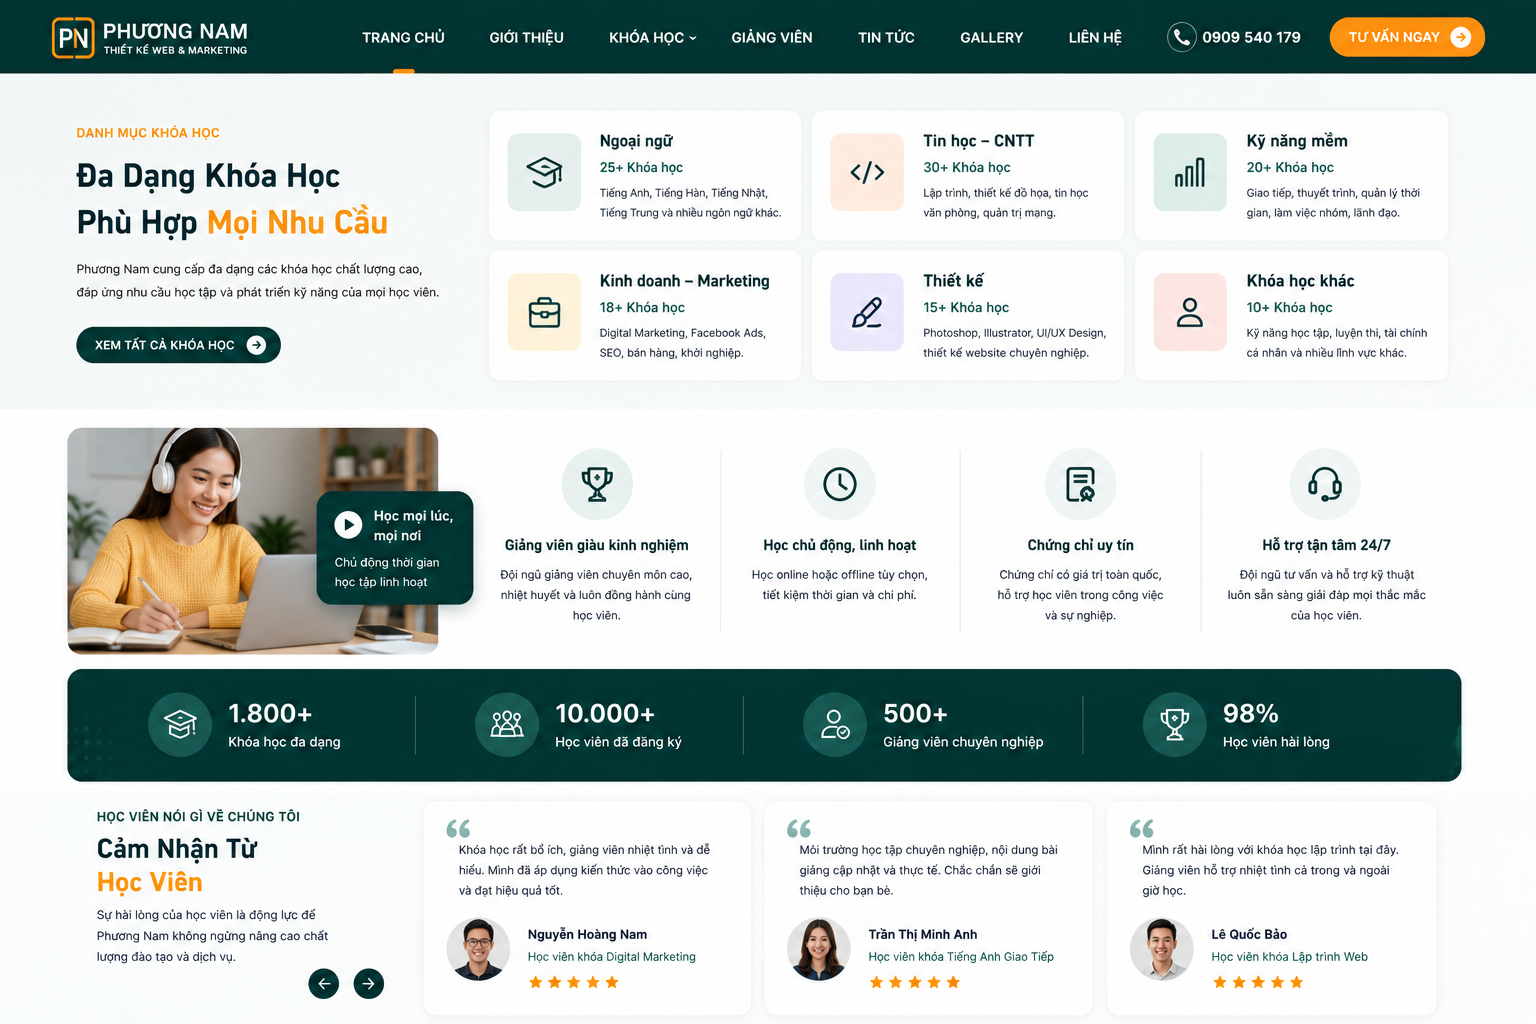Click the pen icon for Thiết kế
Image resolution: width=1536 pixels, height=1024 pixels.
(x=867, y=312)
